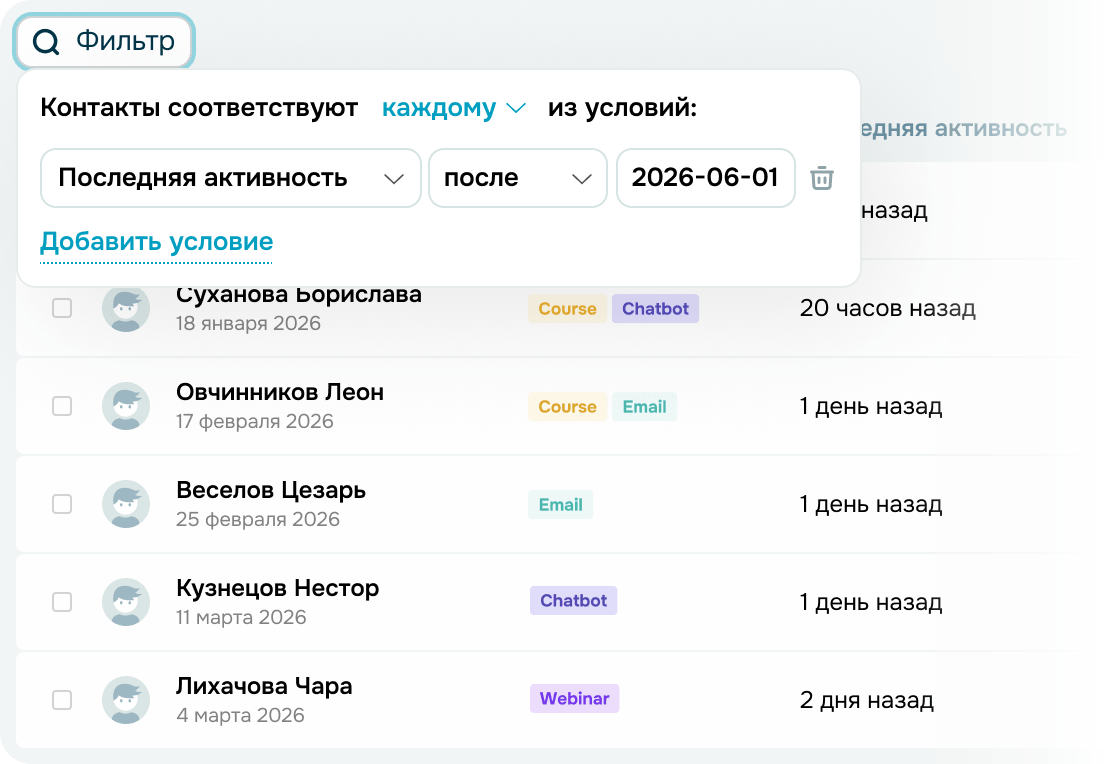Click Кузнецов Нестор avatar icon
The image size is (1110, 764).
pyautogui.click(x=126, y=602)
